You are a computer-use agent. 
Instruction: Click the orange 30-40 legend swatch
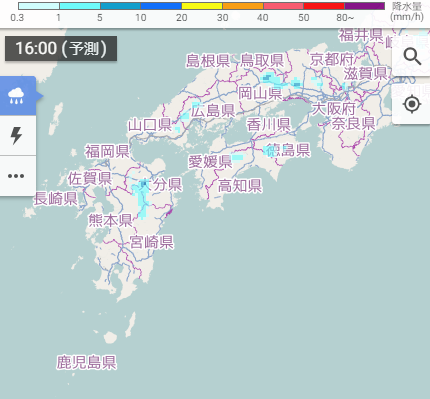tap(243, 6)
